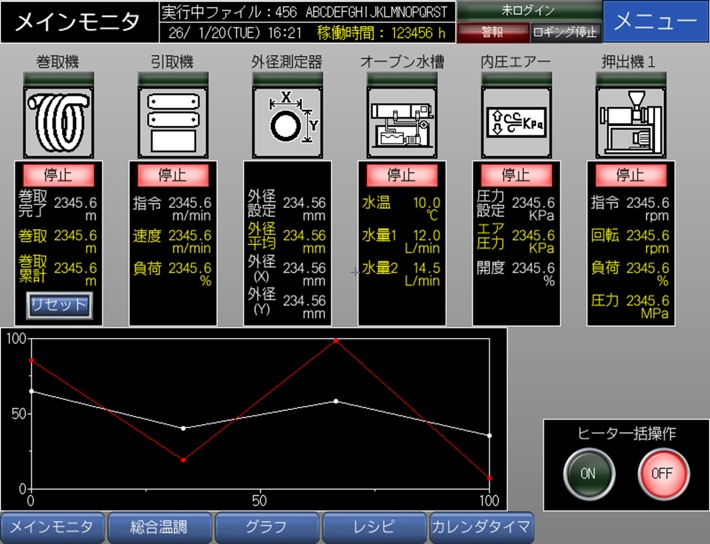Turn heaters ON with the green button
Screen dimensions: 710x544
(x=589, y=474)
